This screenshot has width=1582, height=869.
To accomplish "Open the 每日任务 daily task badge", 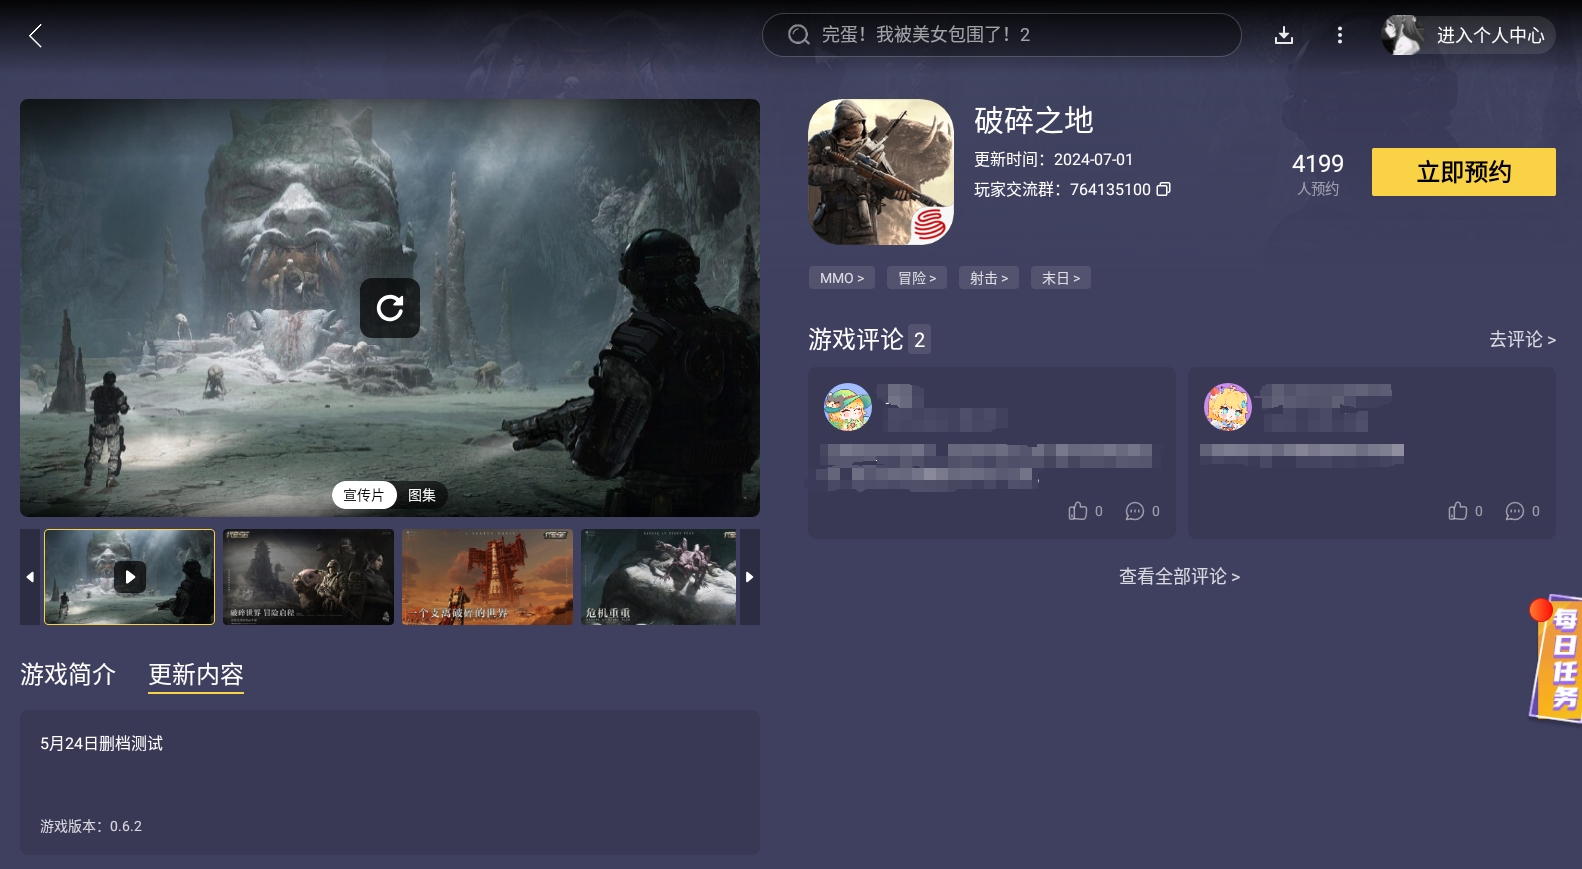I will pos(1556,658).
